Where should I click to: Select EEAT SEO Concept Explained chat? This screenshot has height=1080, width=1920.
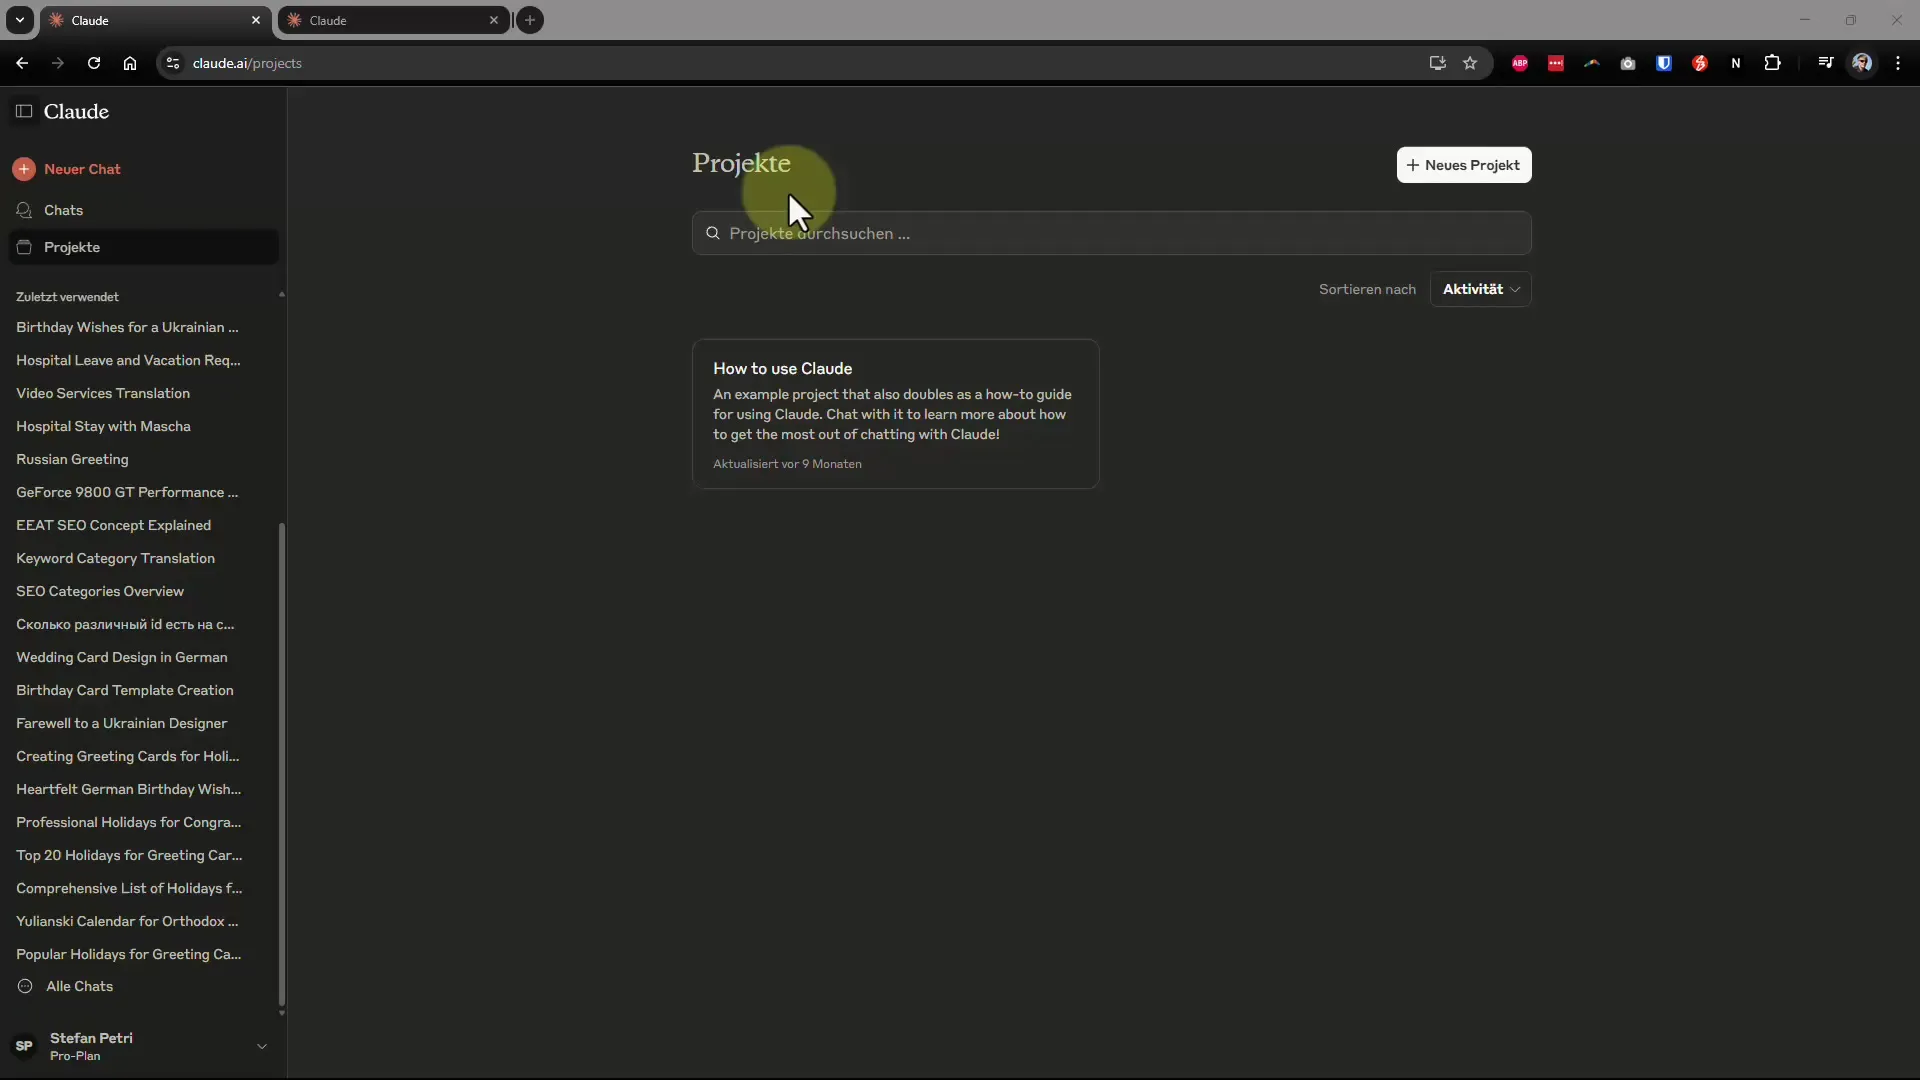(x=113, y=525)
